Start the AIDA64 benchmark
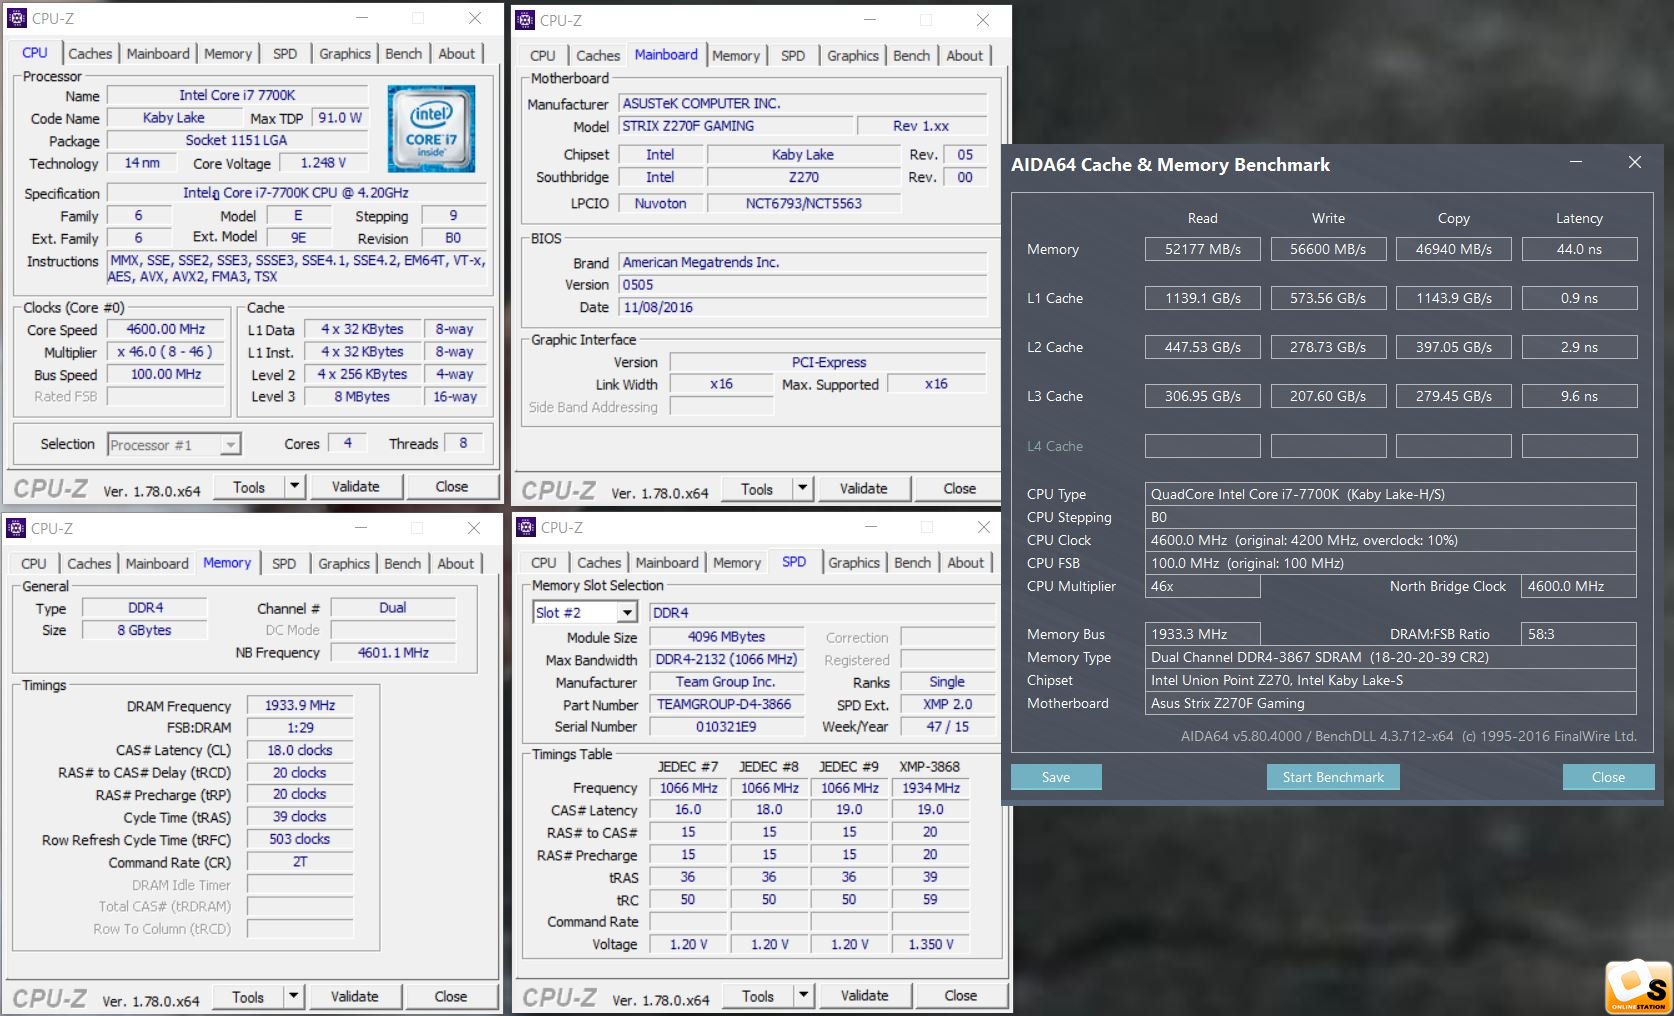The image size is (1674, 1016). click(x=1333, y=777)
